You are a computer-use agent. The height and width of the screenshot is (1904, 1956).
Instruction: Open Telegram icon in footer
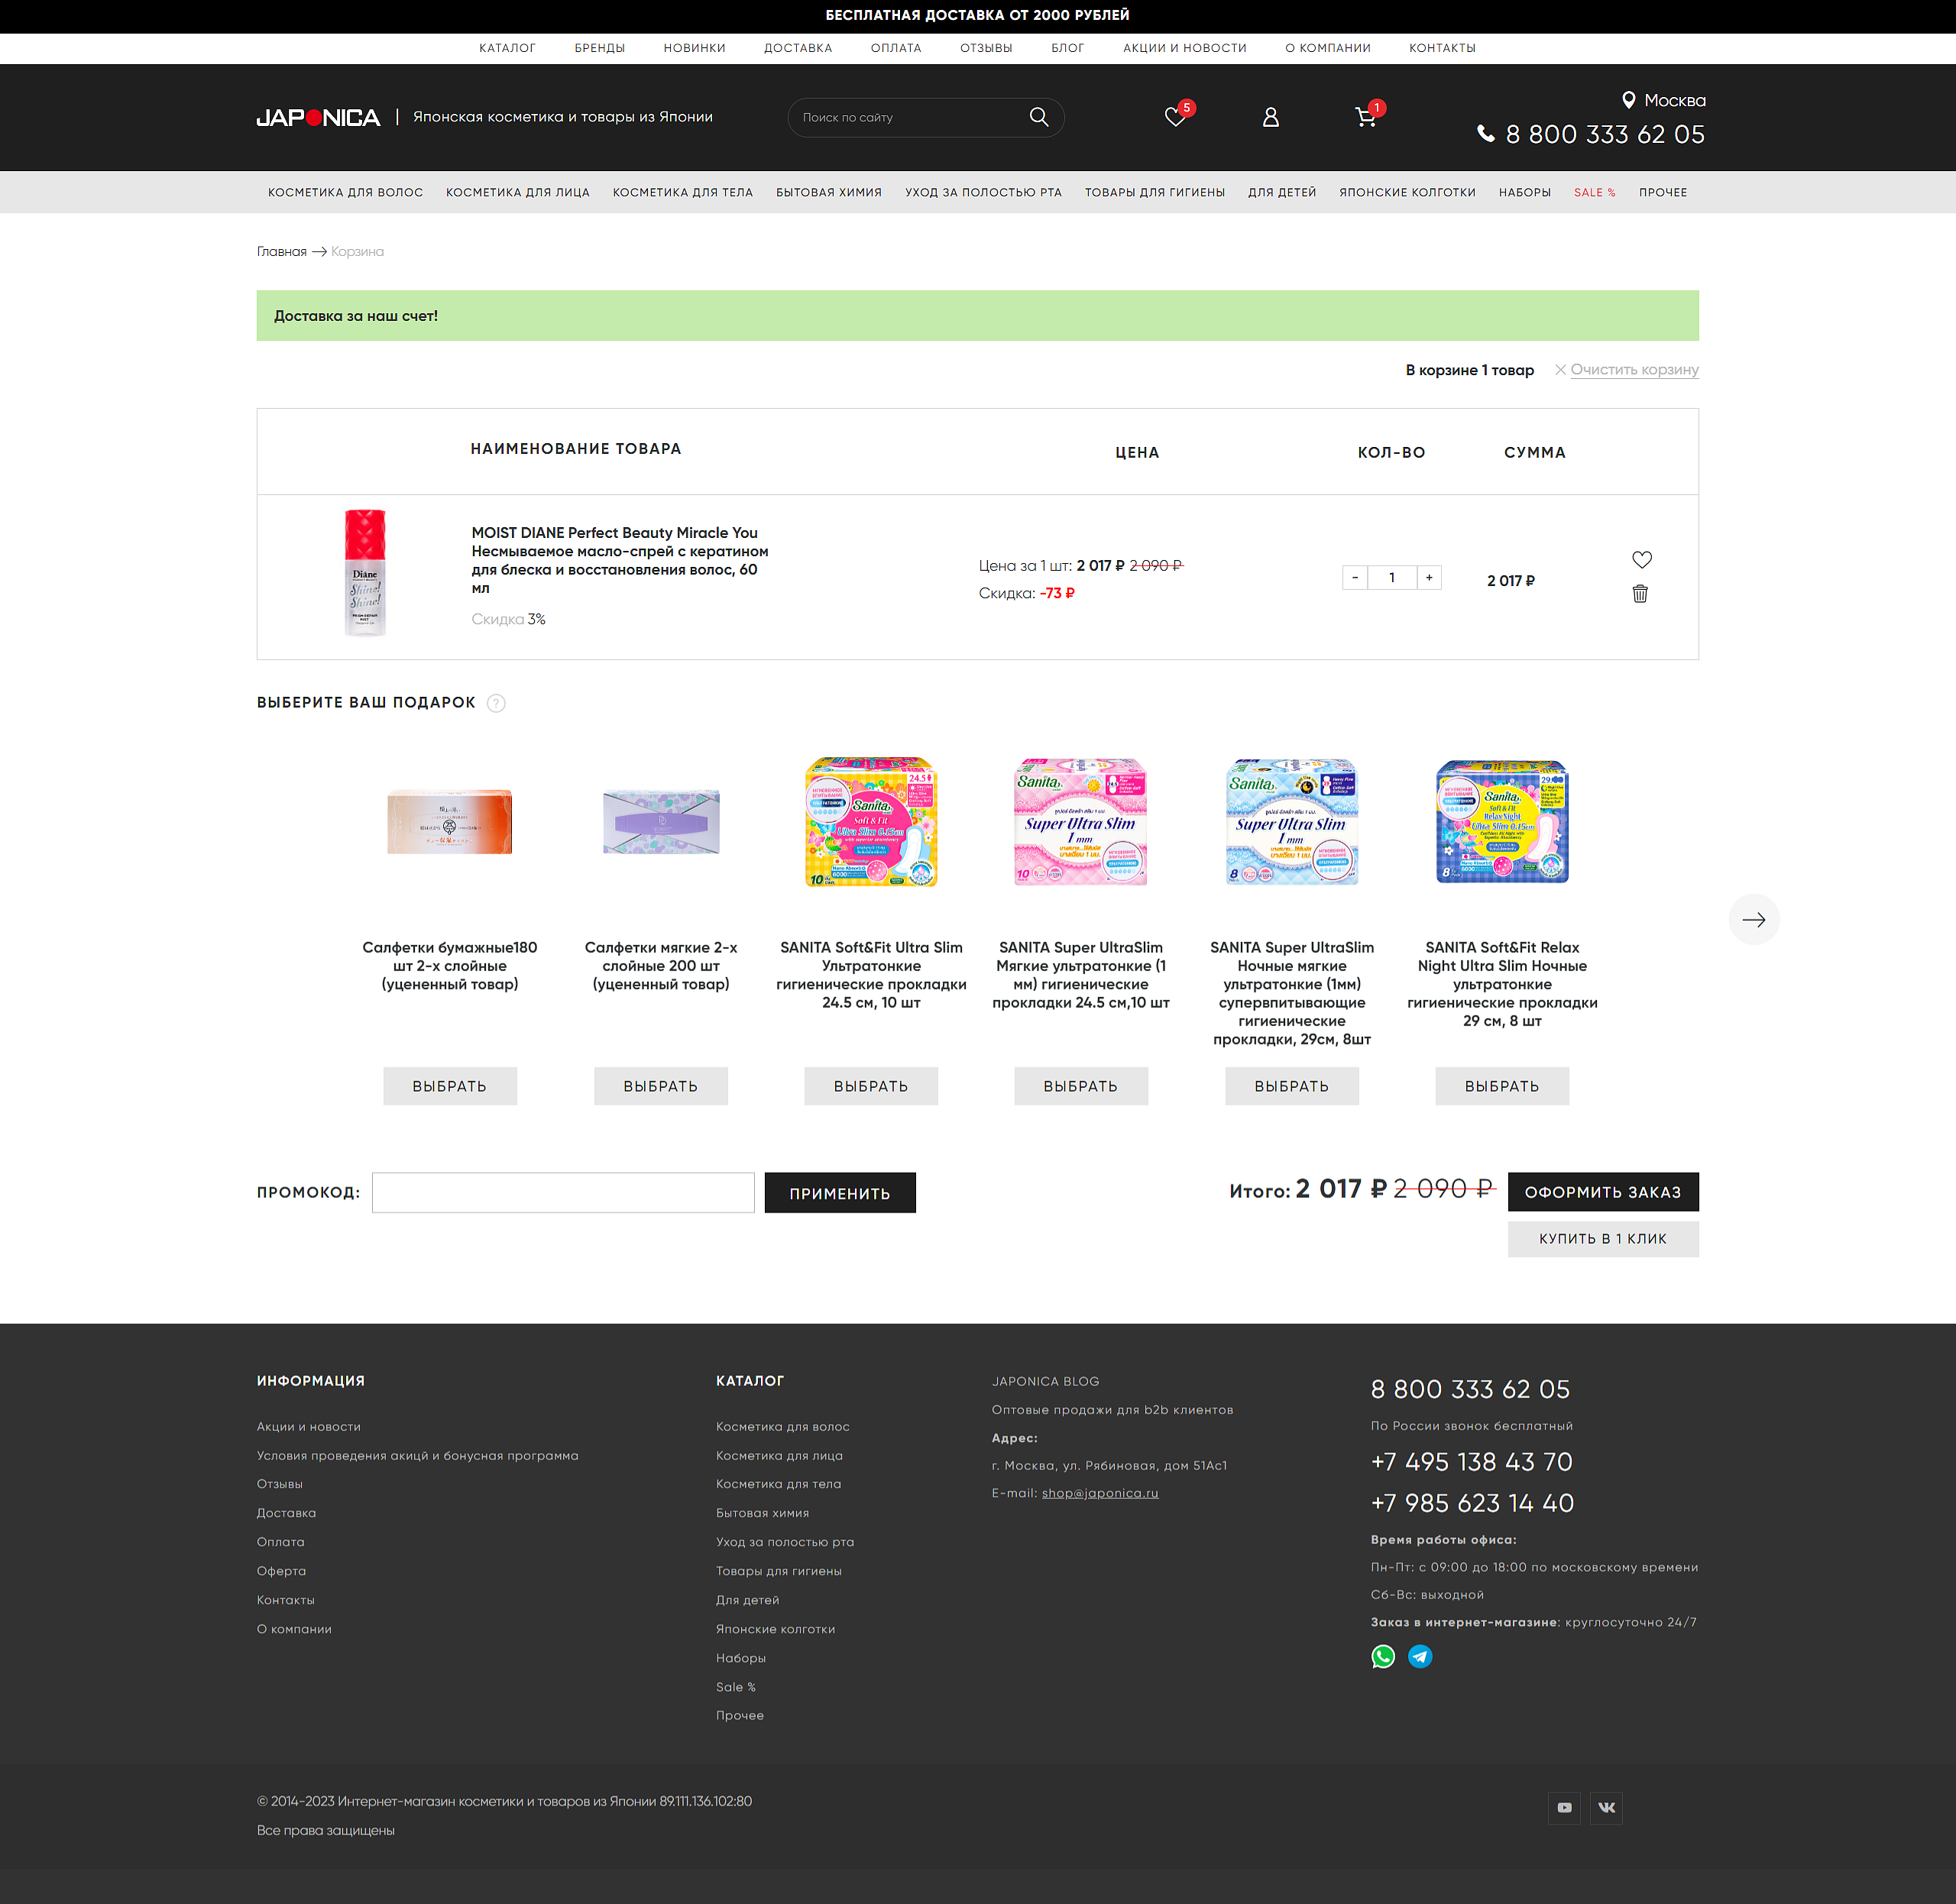1420,1657
